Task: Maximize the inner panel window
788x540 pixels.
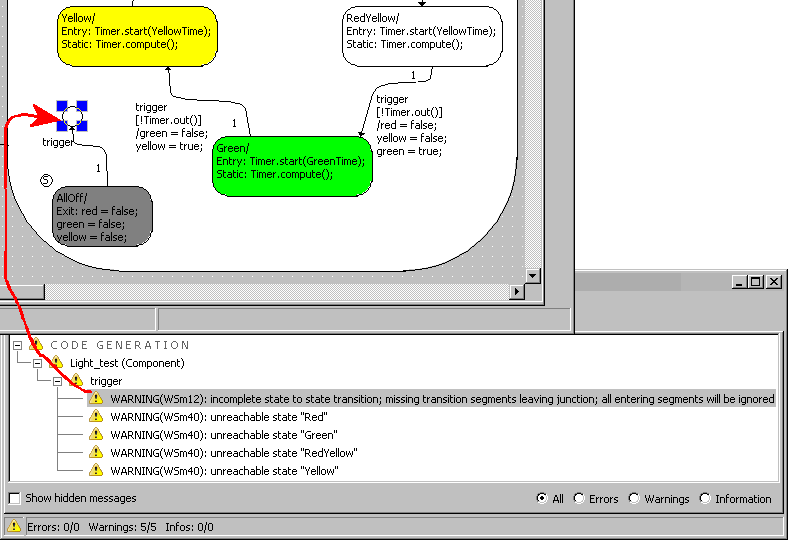Action: pyautogui.click(x=755, y=282)
